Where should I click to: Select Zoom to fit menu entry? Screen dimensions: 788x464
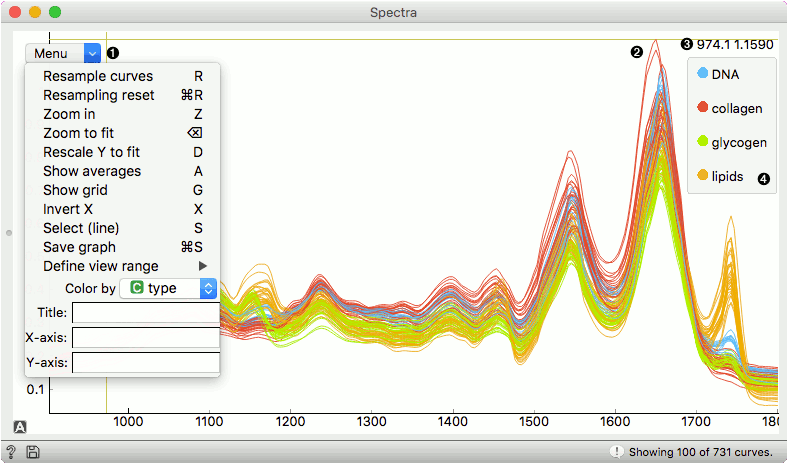tap(79, 133)
